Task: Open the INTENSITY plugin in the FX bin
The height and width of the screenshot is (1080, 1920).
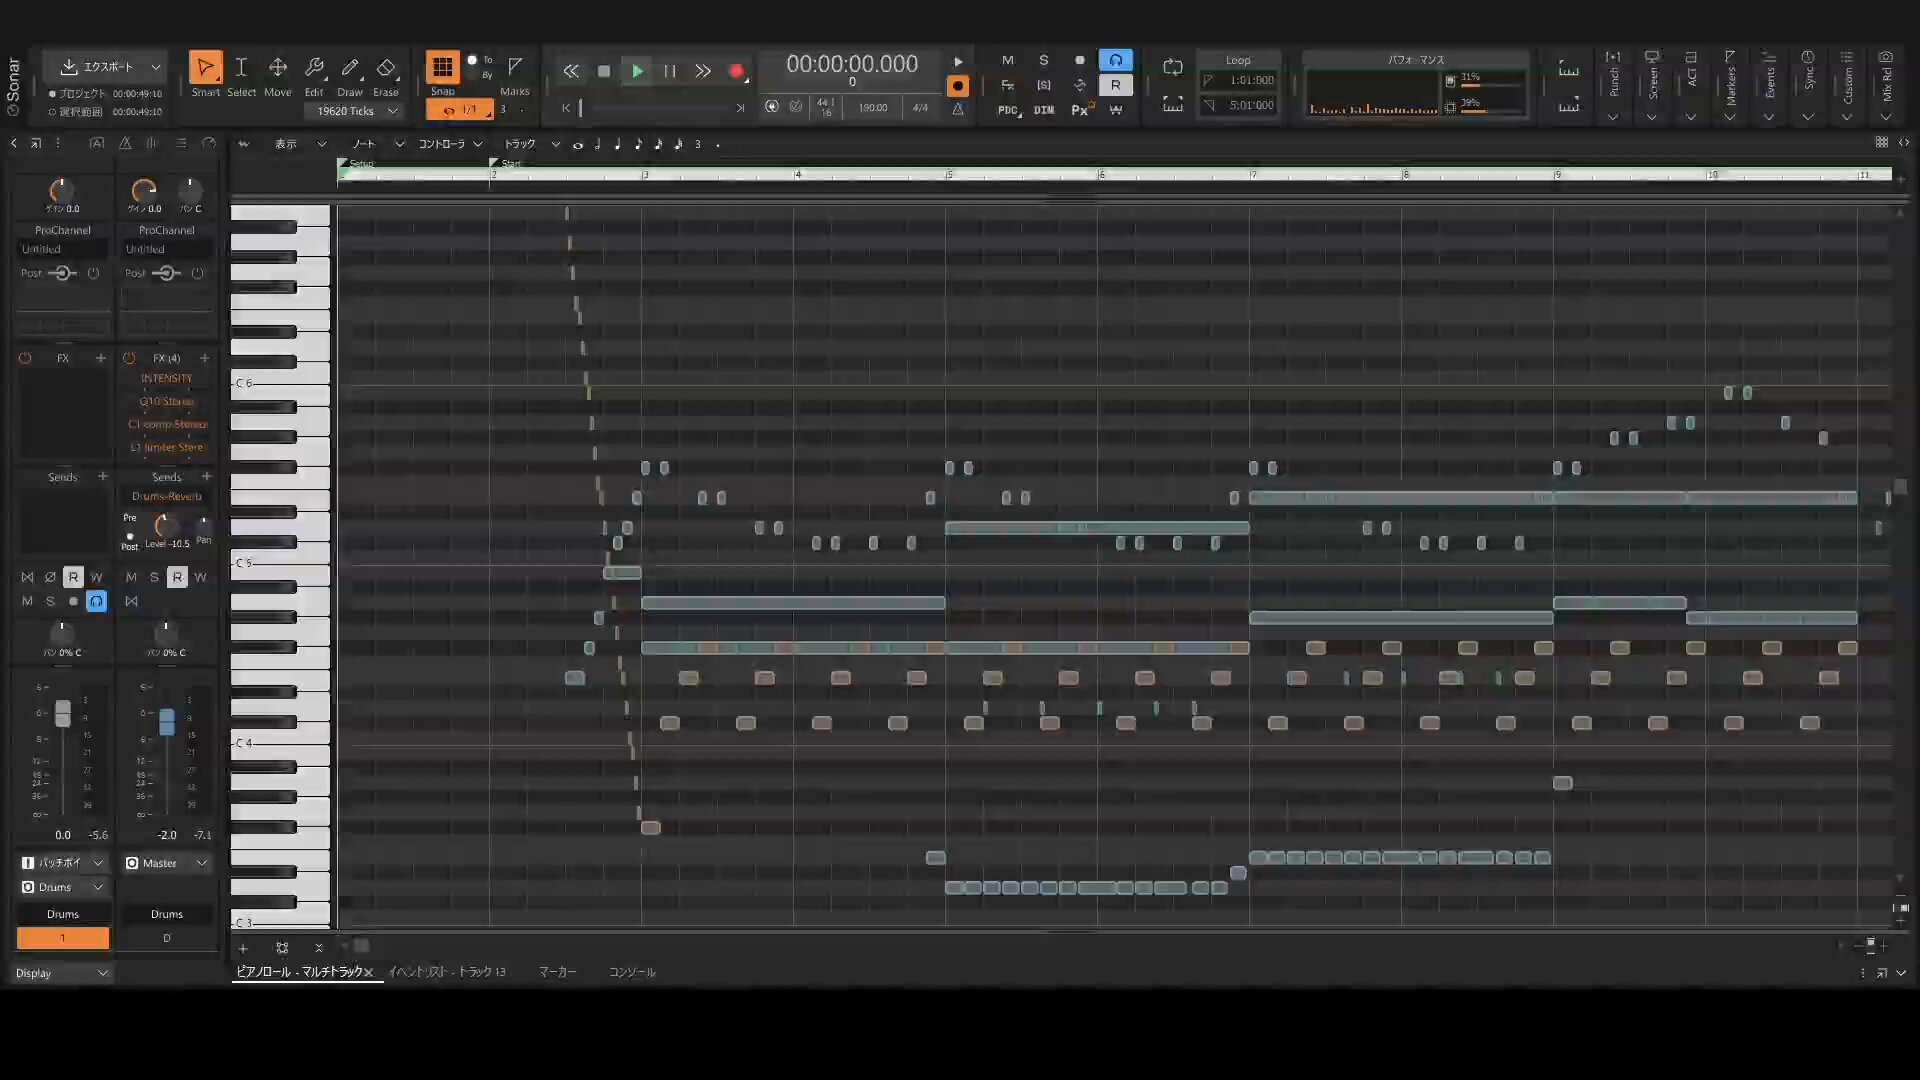Action: coord(167,378)
